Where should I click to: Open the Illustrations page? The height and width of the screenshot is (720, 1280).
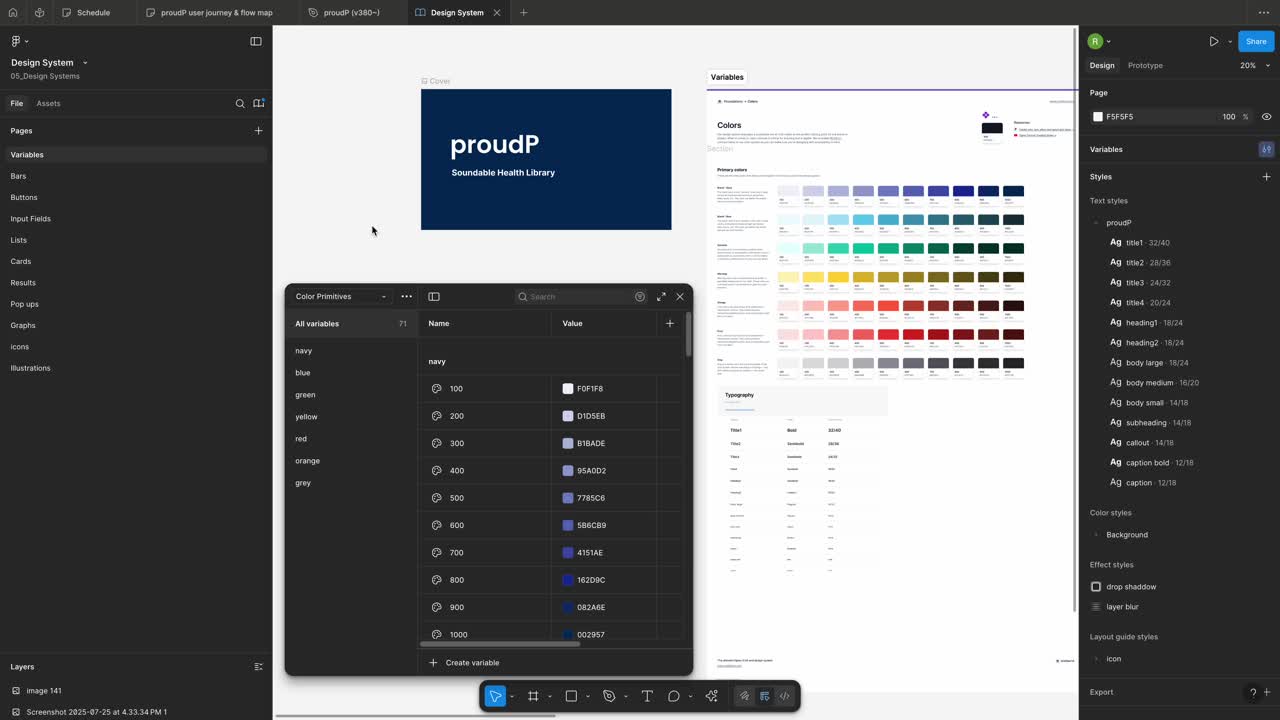coord(30,368)
